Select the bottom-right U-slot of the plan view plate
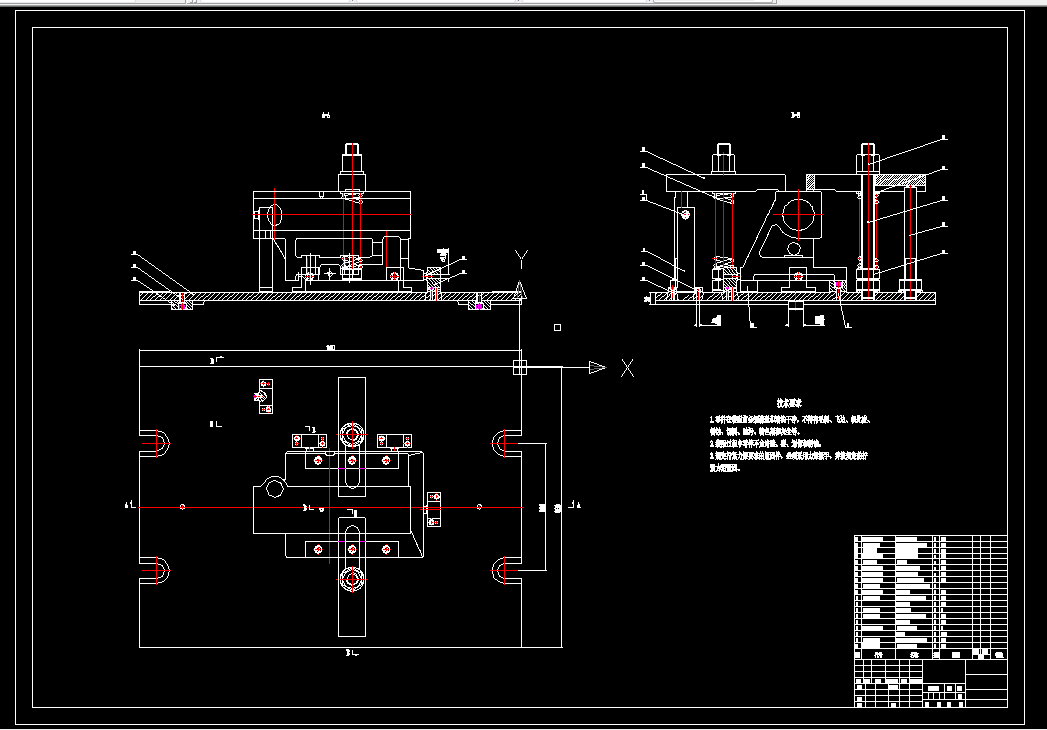The image size is (1047, 730). pos(507,570)
